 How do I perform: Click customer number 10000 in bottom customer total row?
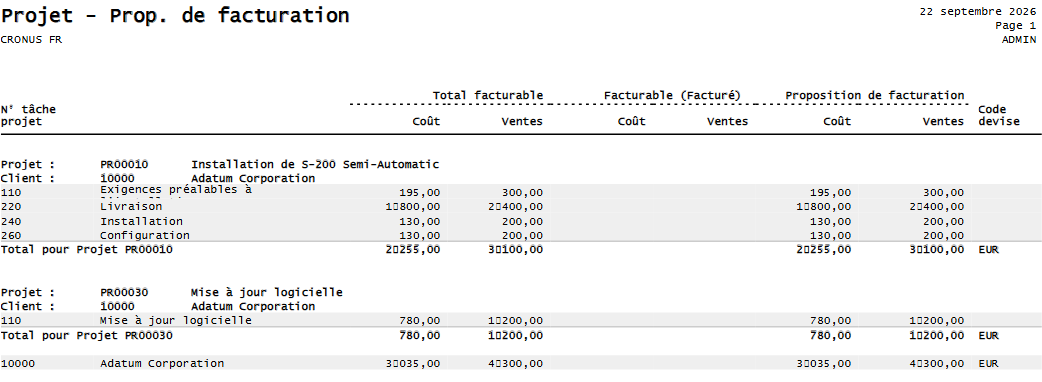pyautogui.click(x=18, y=363)
